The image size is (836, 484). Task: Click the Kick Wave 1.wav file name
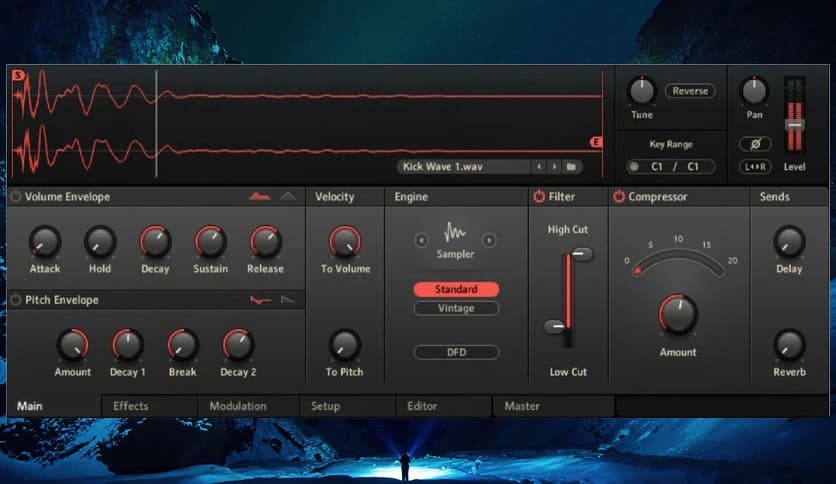point(443,167)
